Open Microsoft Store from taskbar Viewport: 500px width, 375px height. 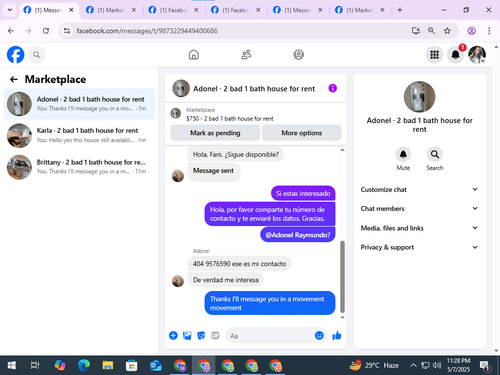131,366
